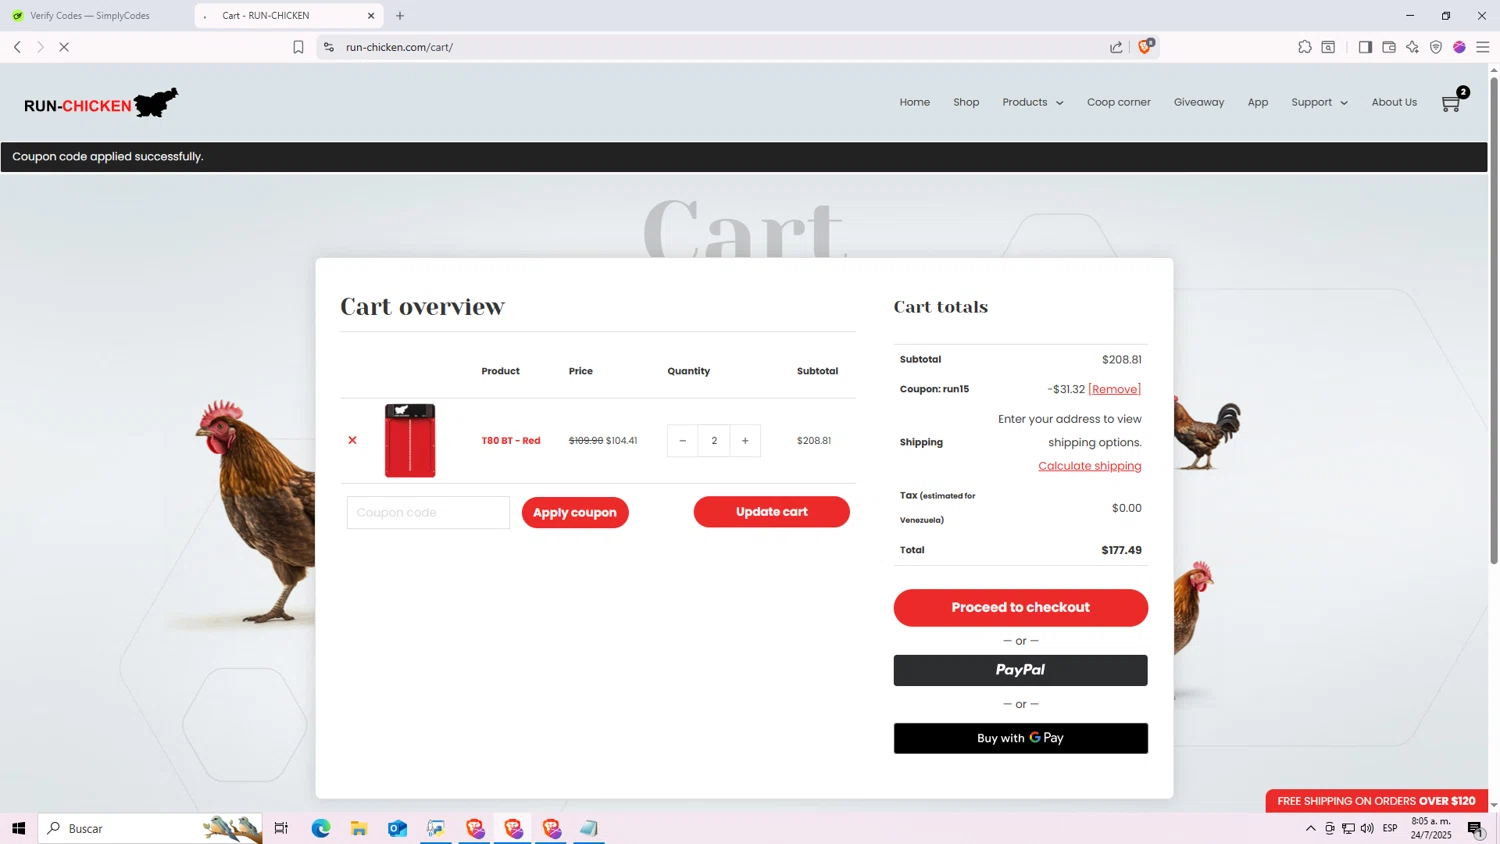Decrease quantity with minus button

(683, 441)
